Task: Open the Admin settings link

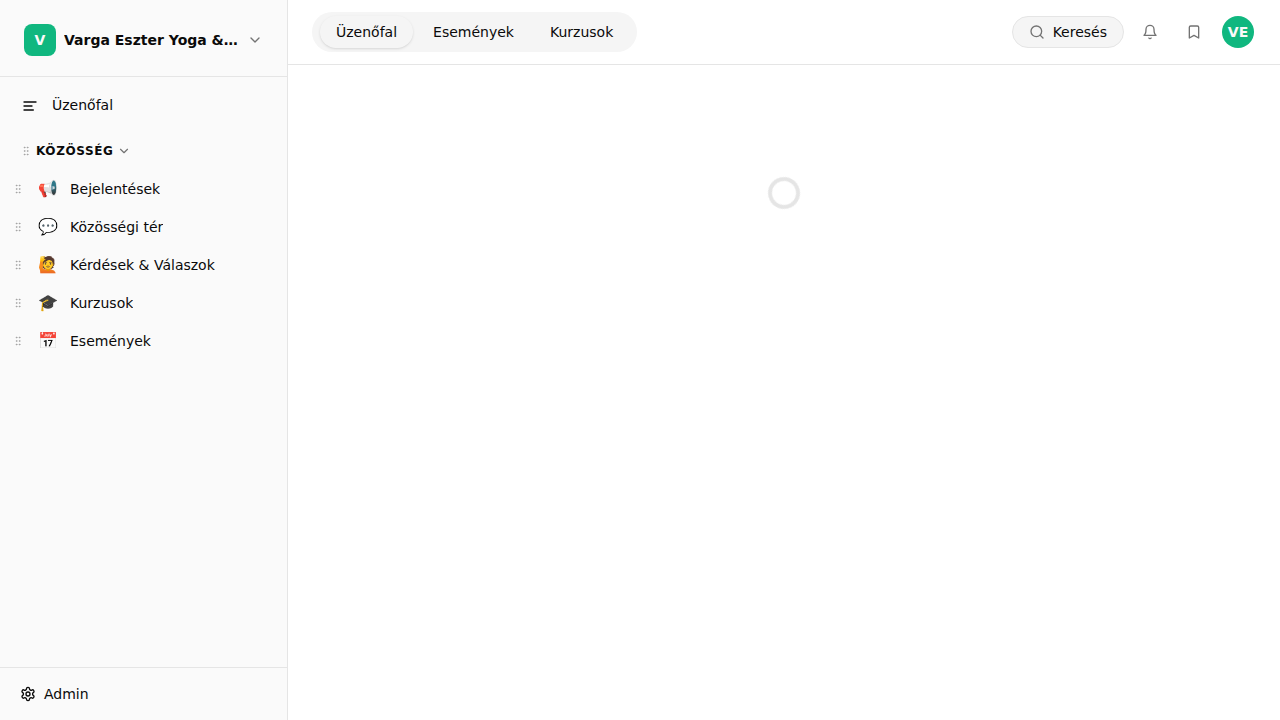Action: pos(66,694)
